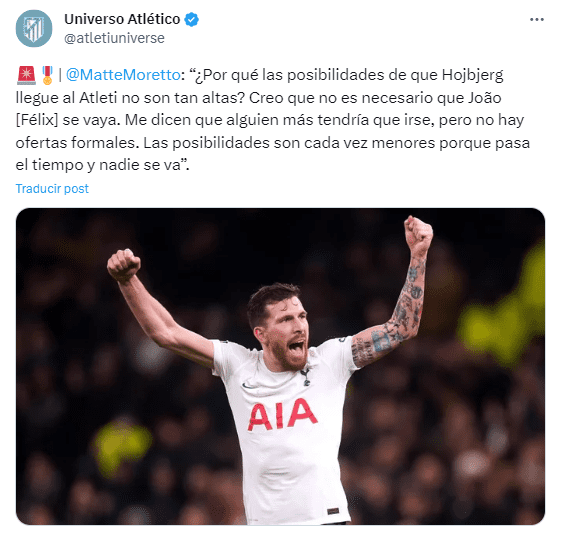Screen dimensions: 561x535
Task: Click the Tottenham crest on the shirt
Action: [x=305, y=377]
